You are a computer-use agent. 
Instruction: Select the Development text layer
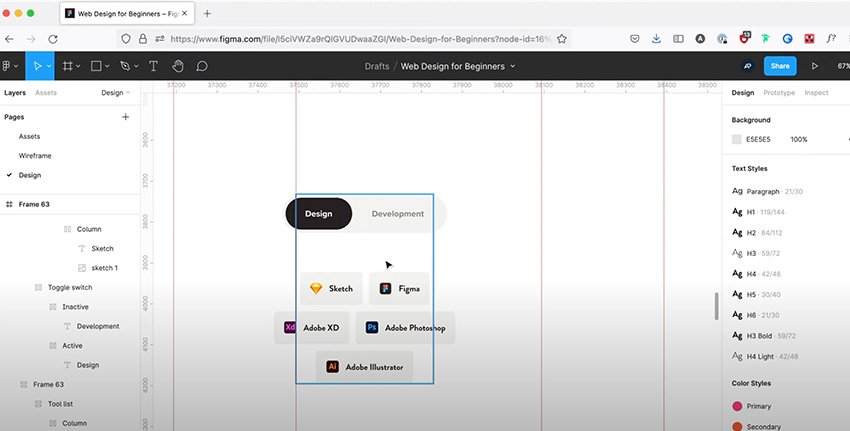pyautogui.click(x=98, y=326)
